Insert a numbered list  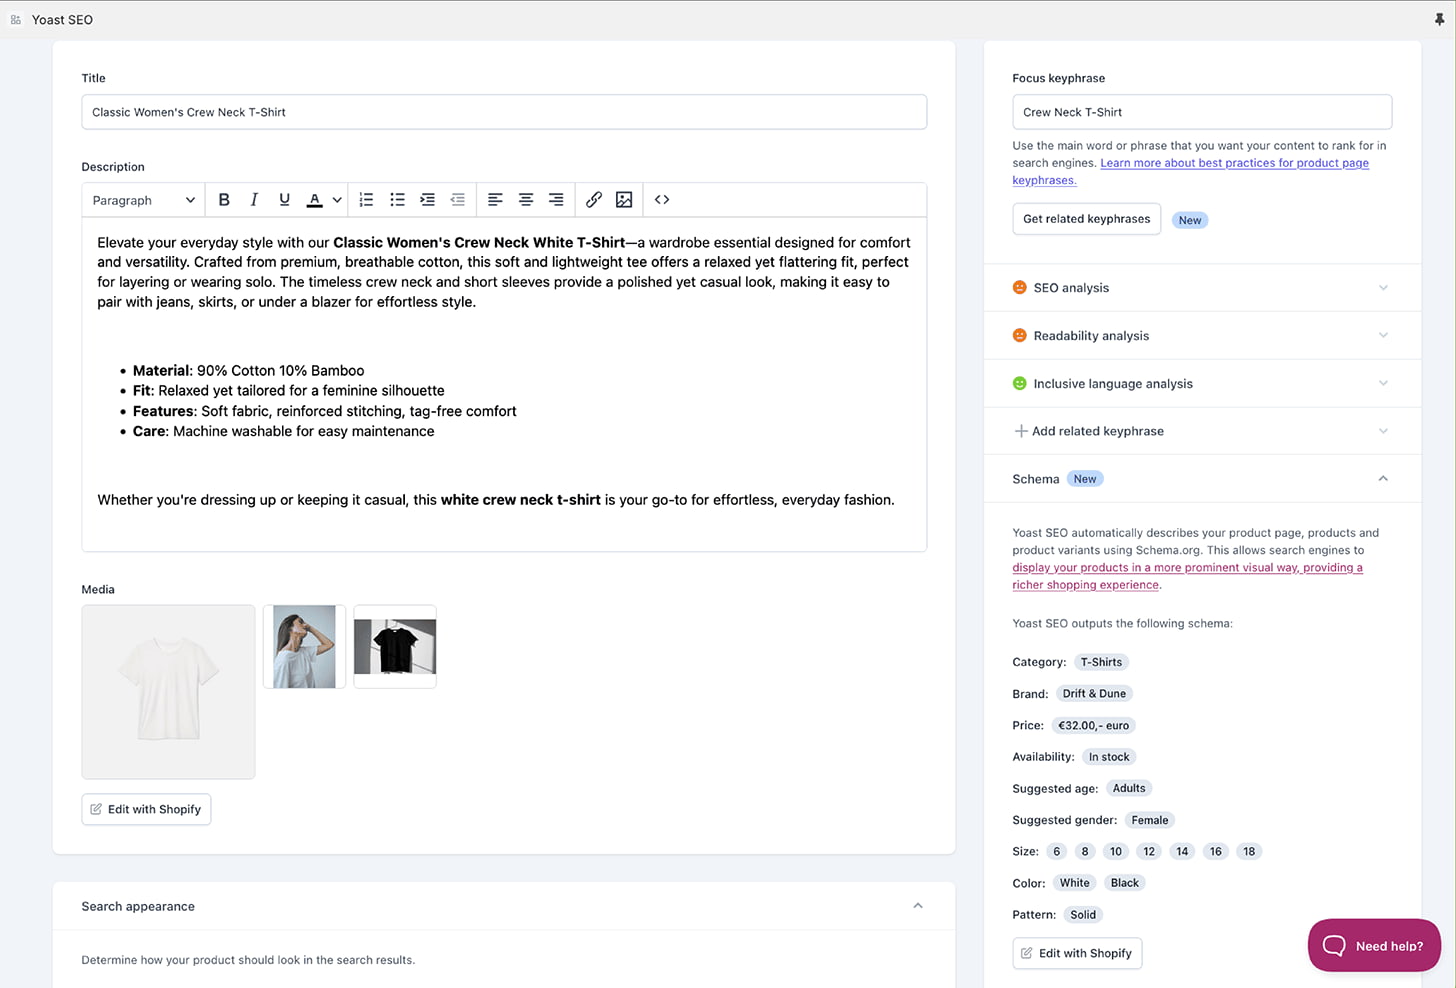point(366,200)
